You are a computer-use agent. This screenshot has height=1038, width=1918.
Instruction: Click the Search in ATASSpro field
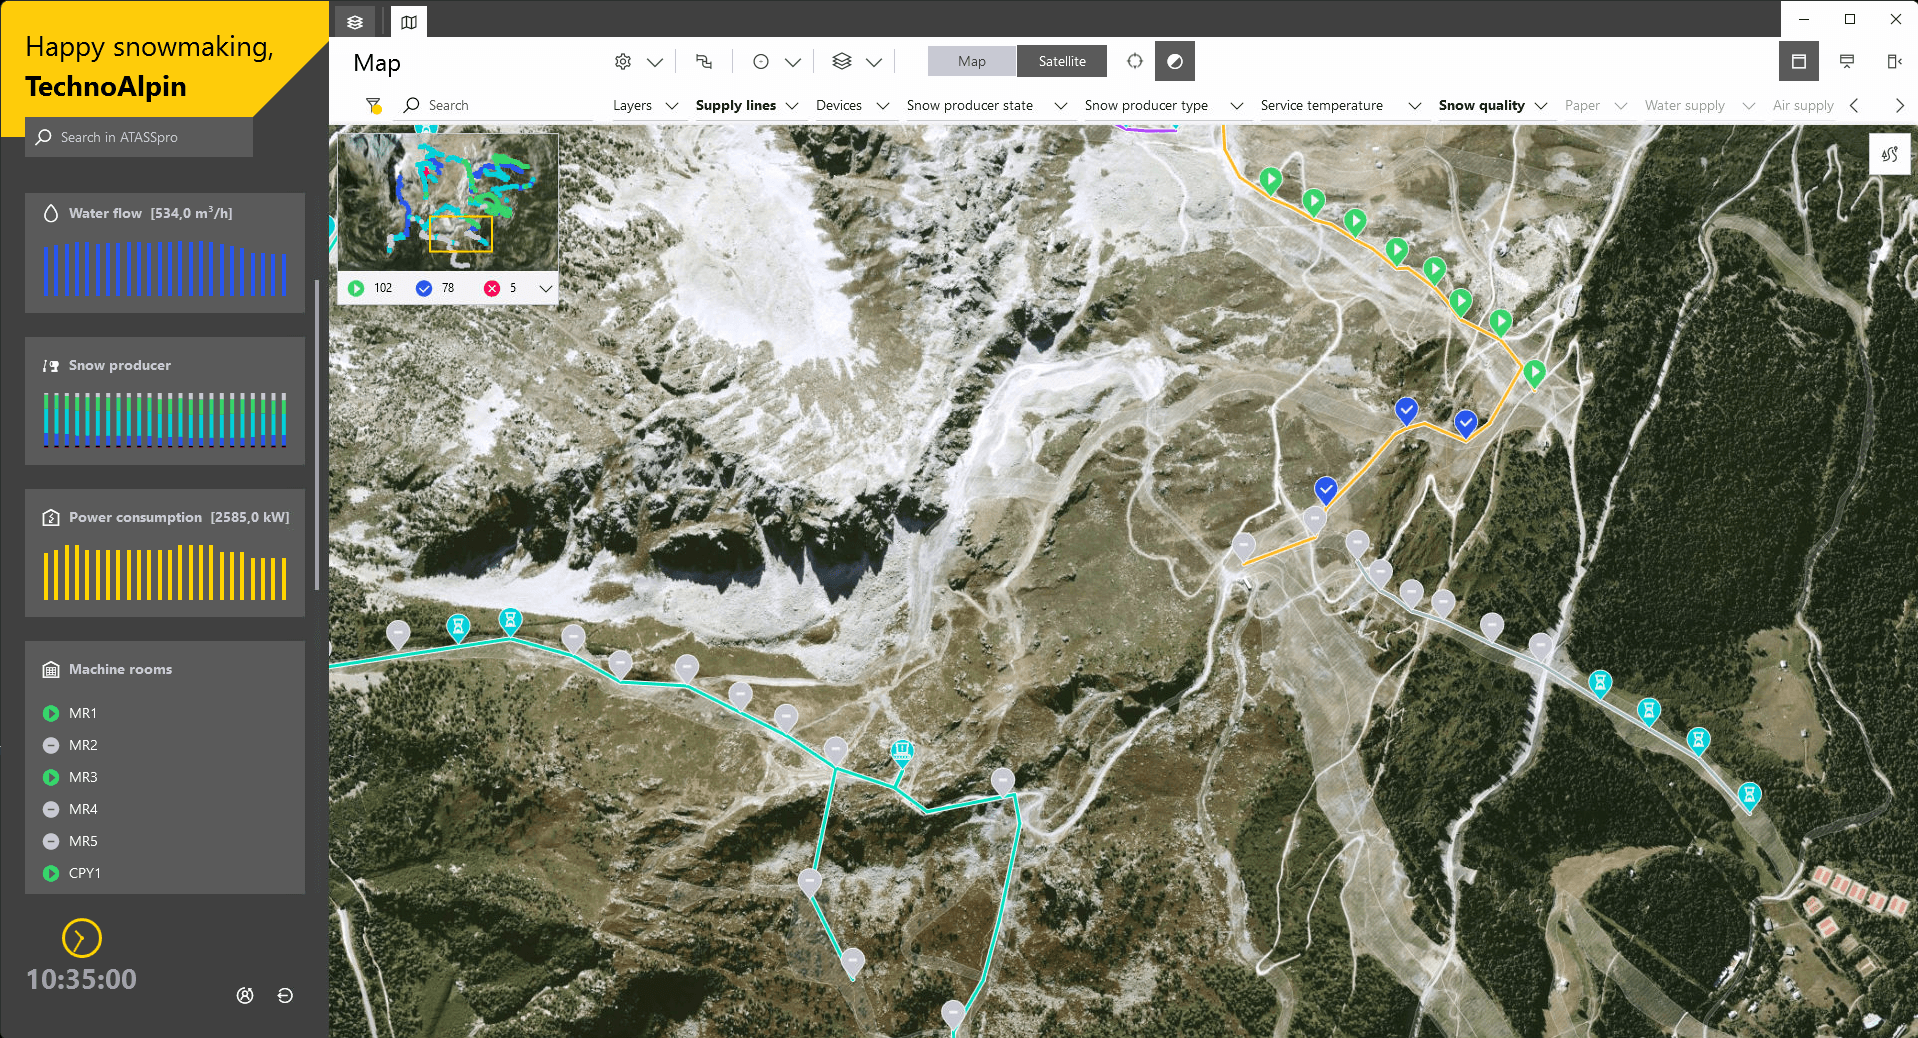click(140, 137)
